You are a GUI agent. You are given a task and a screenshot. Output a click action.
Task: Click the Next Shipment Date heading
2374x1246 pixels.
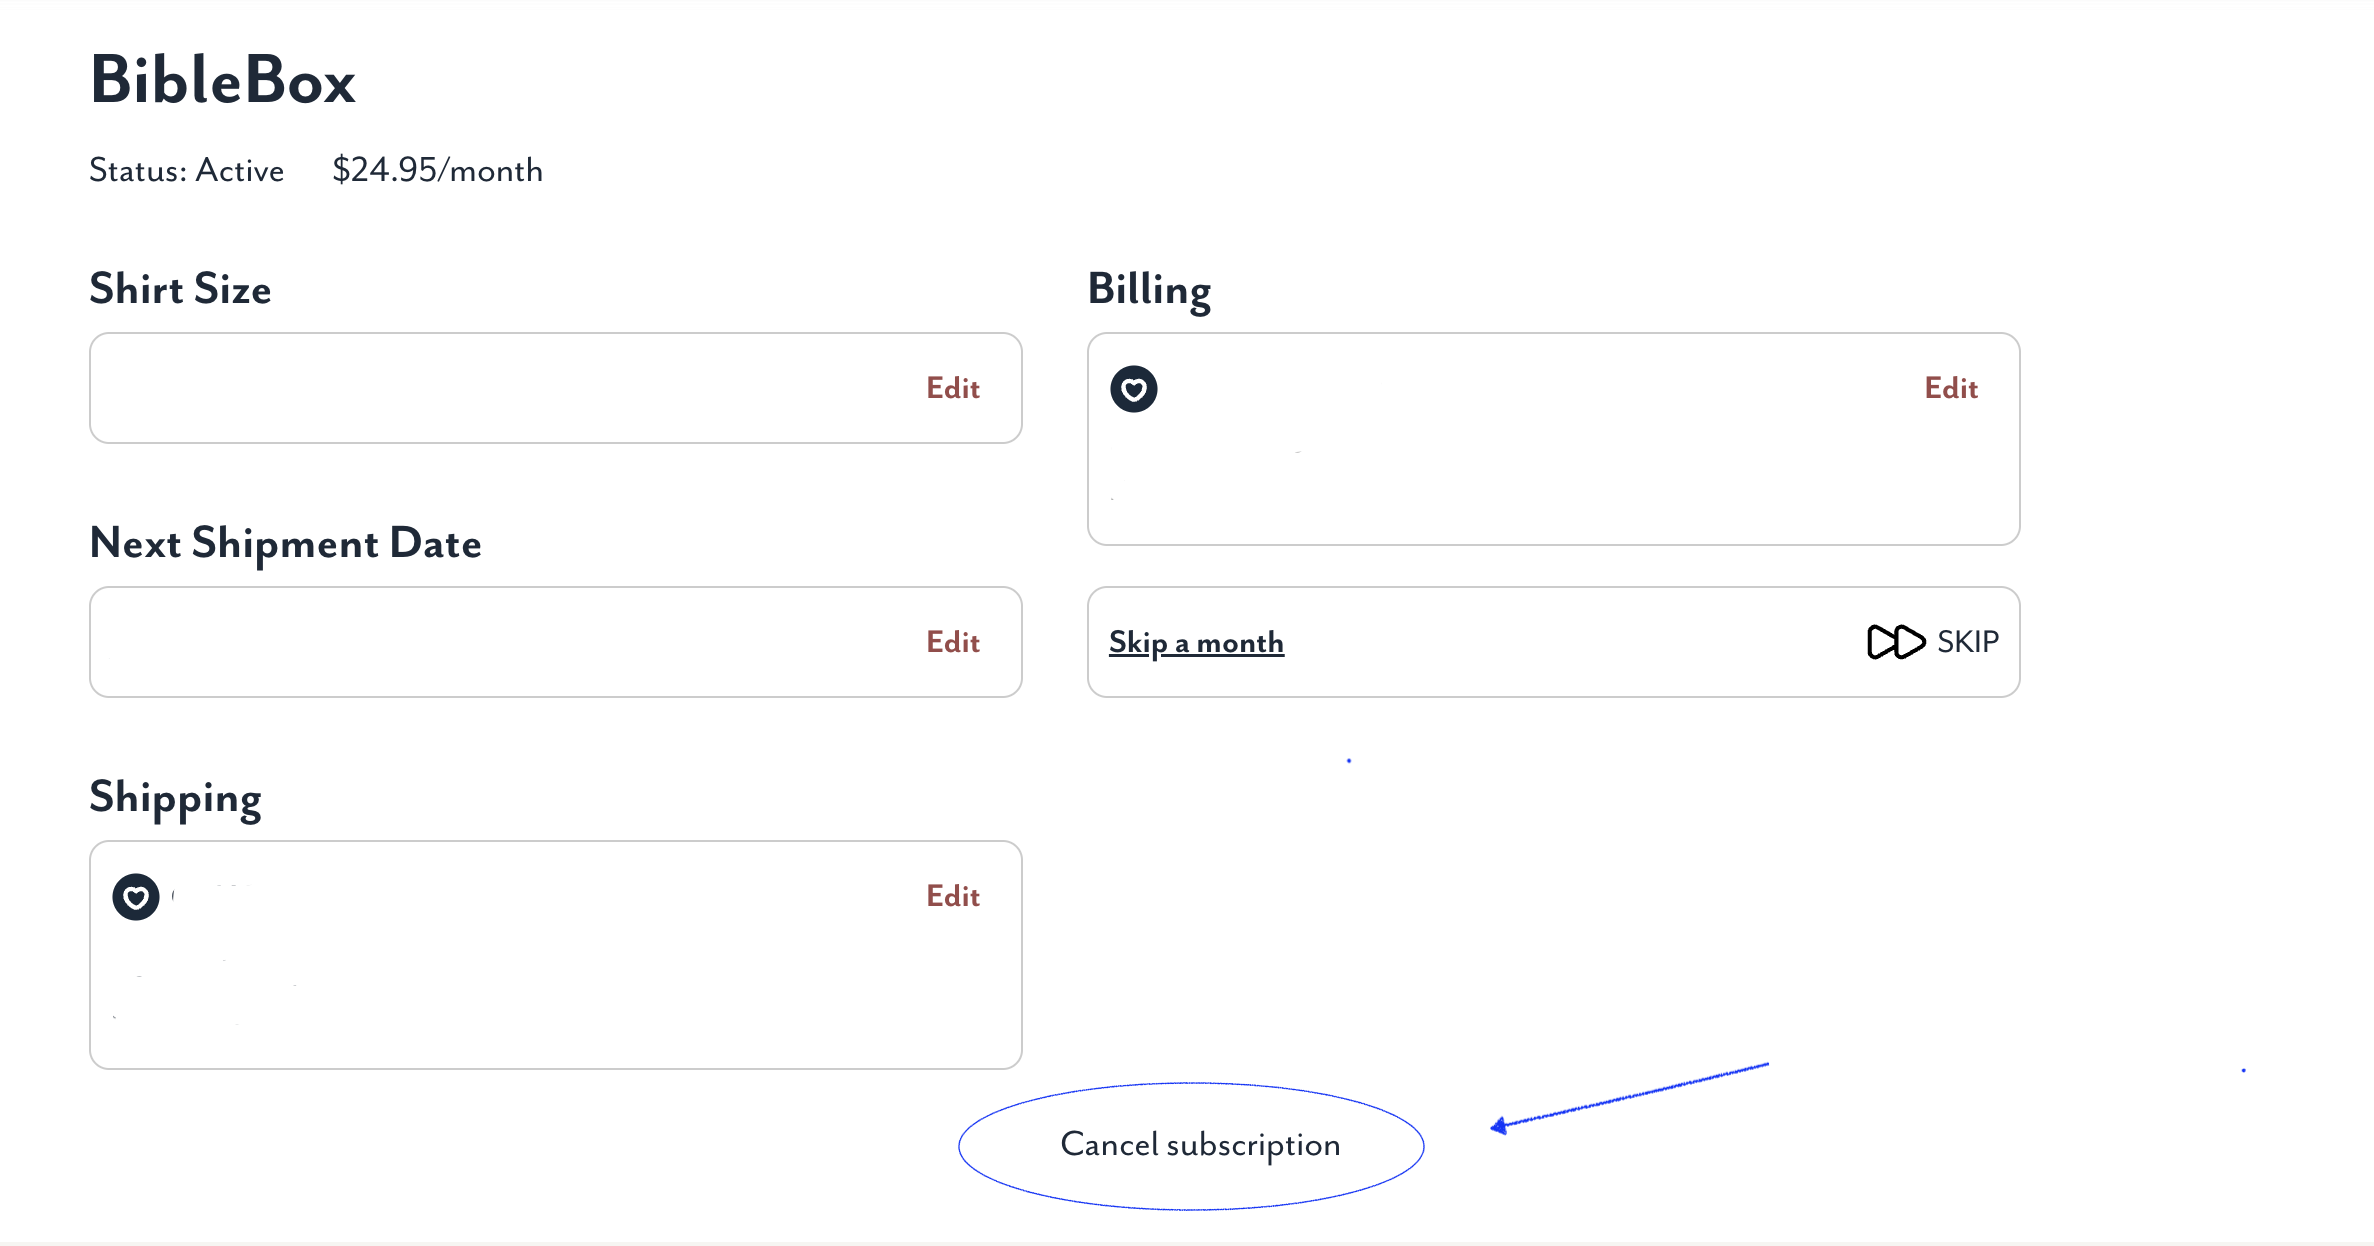tap(286, 544)
